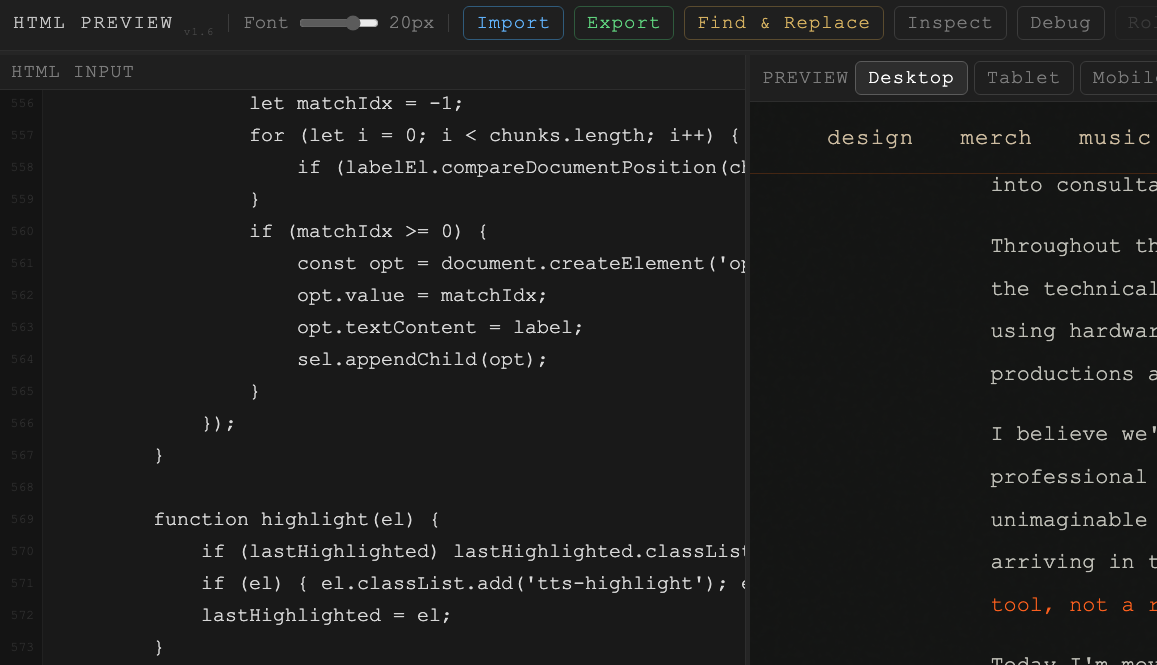This screenshot has height=665, width=1157.
Task: Open the Debug panel
Action: 1060,22
